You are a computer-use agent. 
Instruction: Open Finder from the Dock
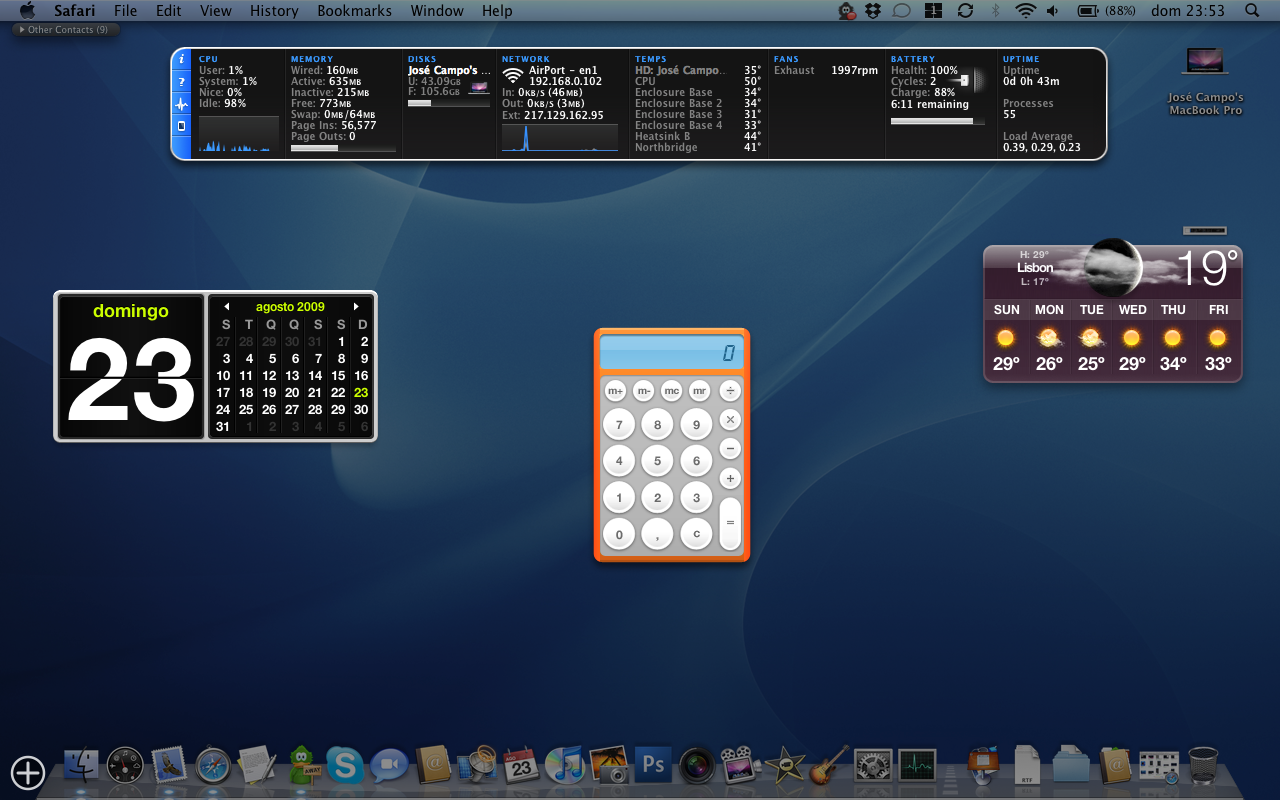(81, 765)
